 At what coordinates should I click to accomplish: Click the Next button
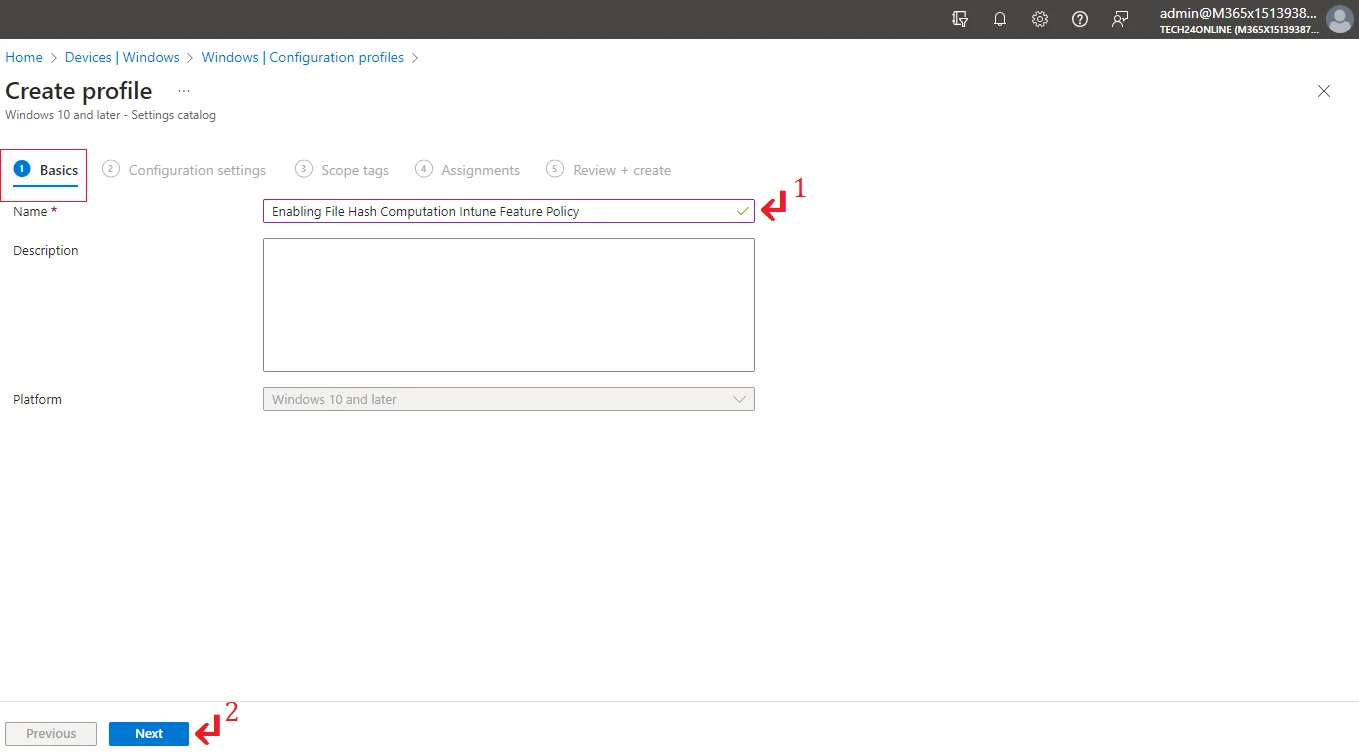pyautogui.click(x=149, y=733)
